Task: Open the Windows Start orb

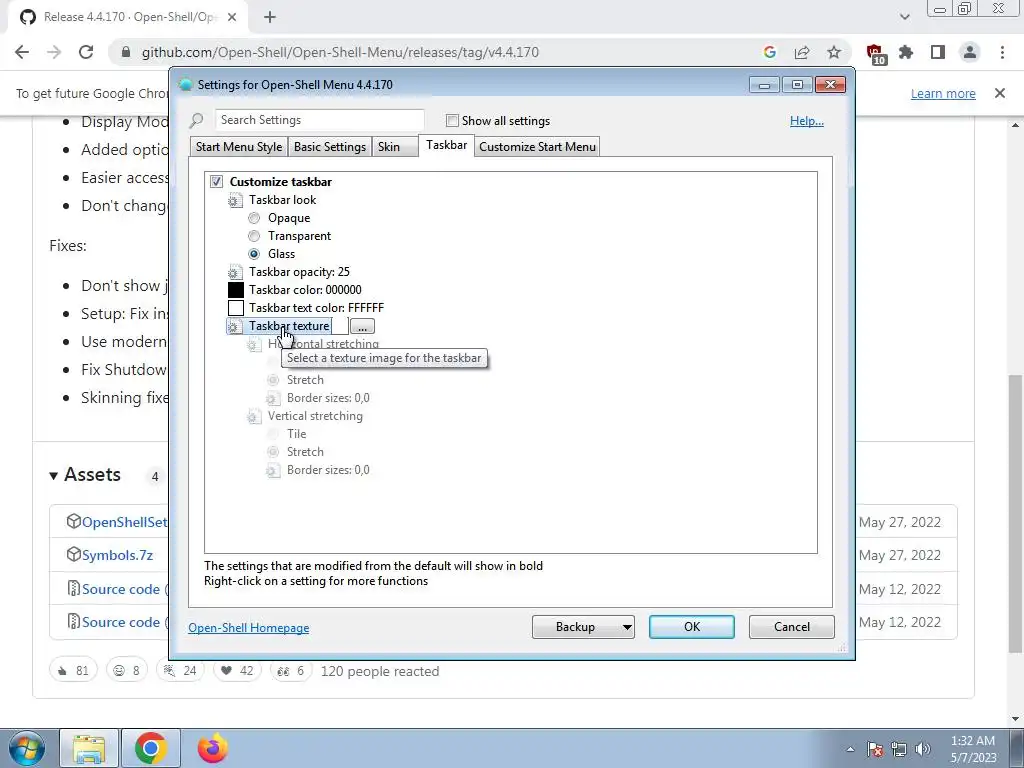Action: [x=27, y=748]
